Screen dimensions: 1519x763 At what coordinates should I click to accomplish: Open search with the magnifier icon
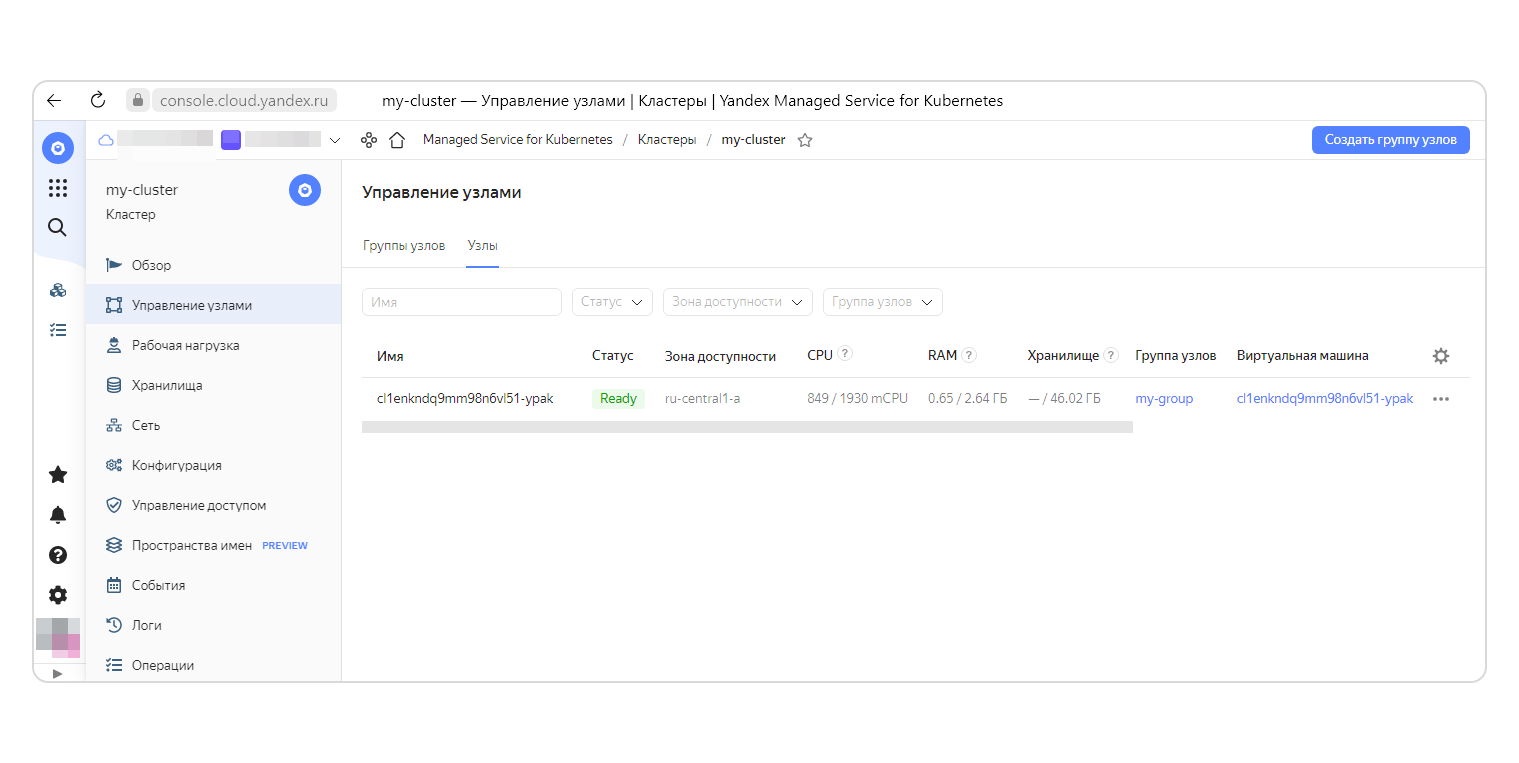pos(58,228)
